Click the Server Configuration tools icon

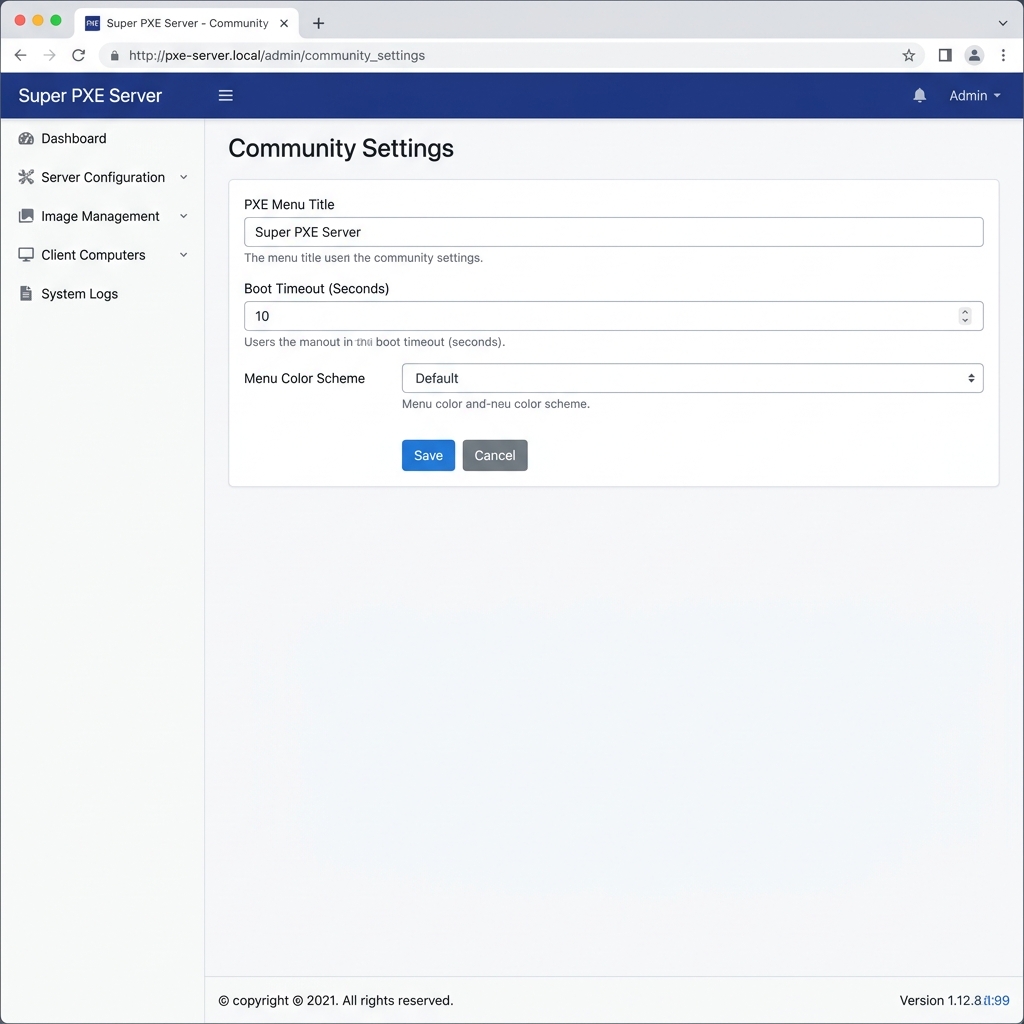pyautogui.click(x=26, y=177)
